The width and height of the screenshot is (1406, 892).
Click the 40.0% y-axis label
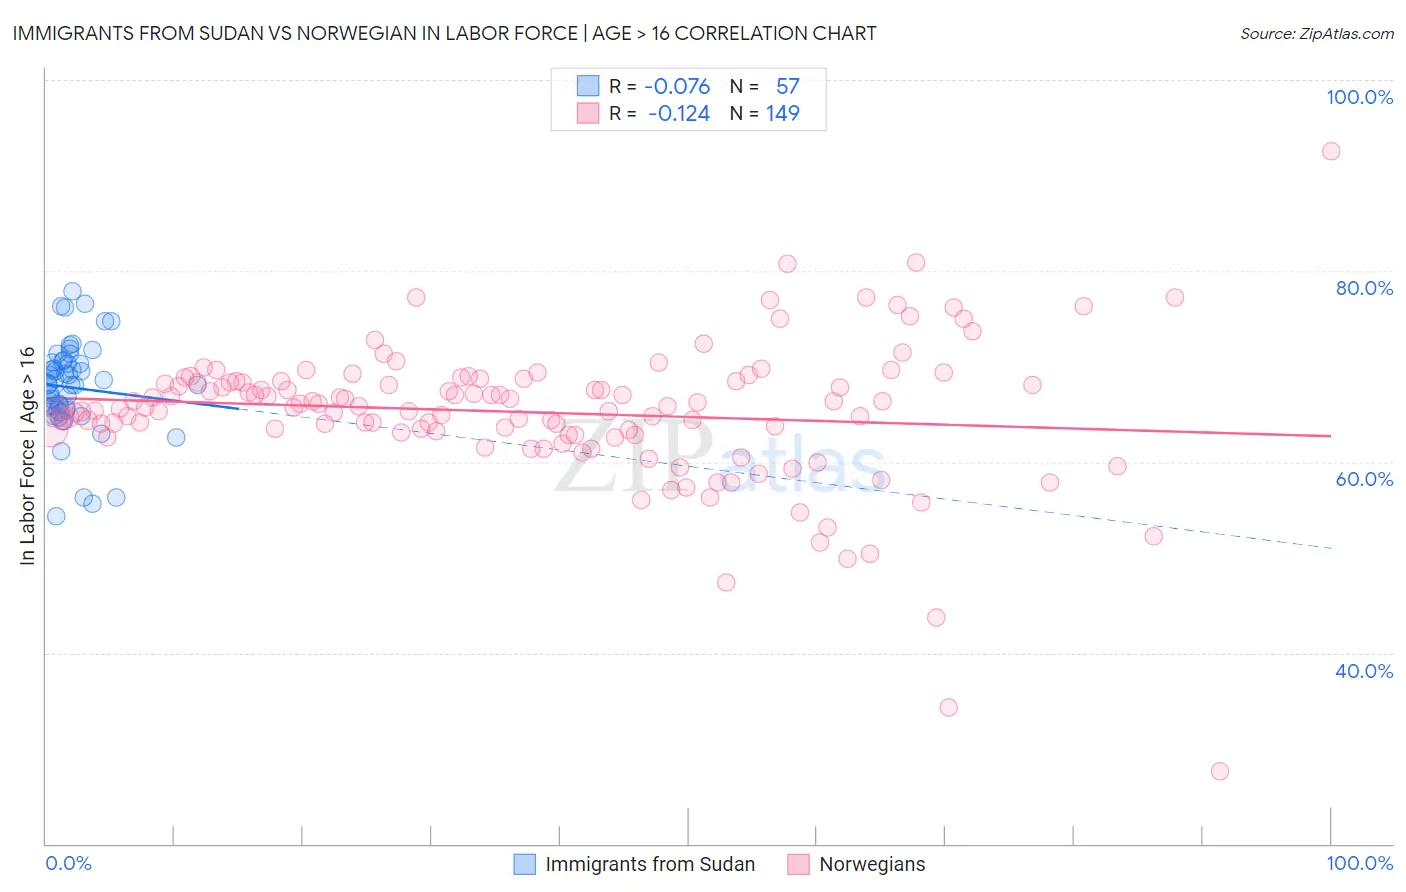(x=1364, y=671)
